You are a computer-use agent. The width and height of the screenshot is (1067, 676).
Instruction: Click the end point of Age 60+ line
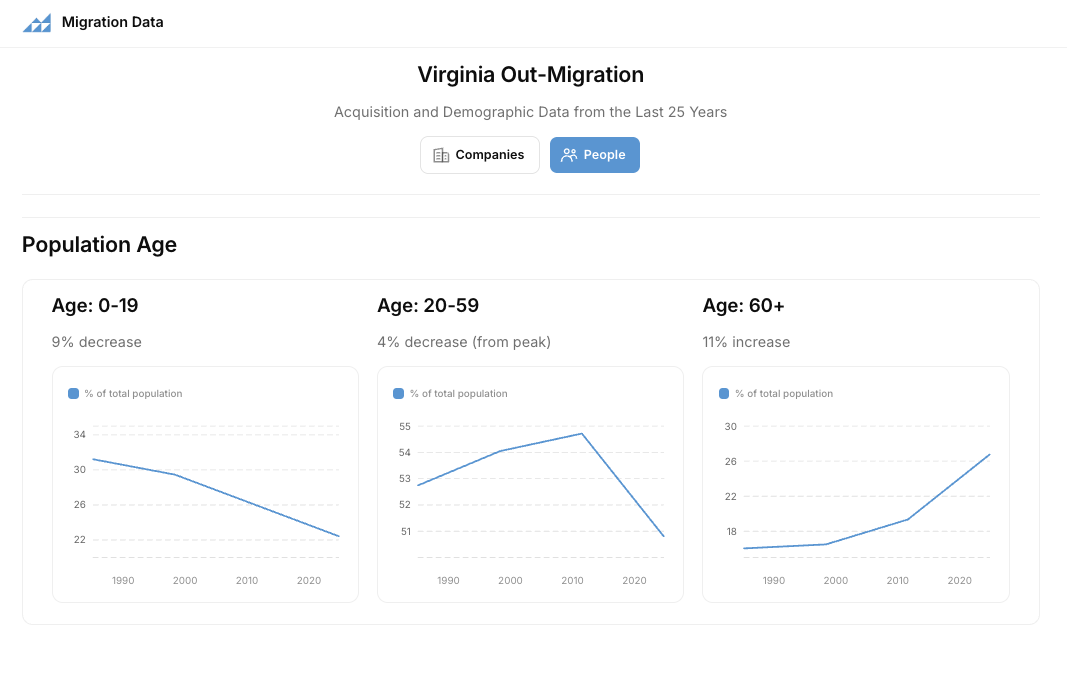[x=989, y=454]
